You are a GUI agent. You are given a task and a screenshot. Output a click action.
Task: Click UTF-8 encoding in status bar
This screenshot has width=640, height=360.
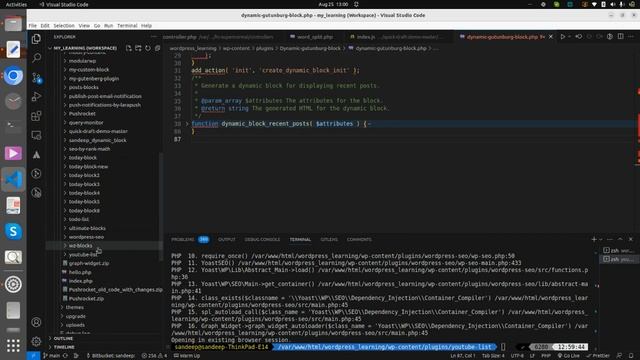coord(517,356)
